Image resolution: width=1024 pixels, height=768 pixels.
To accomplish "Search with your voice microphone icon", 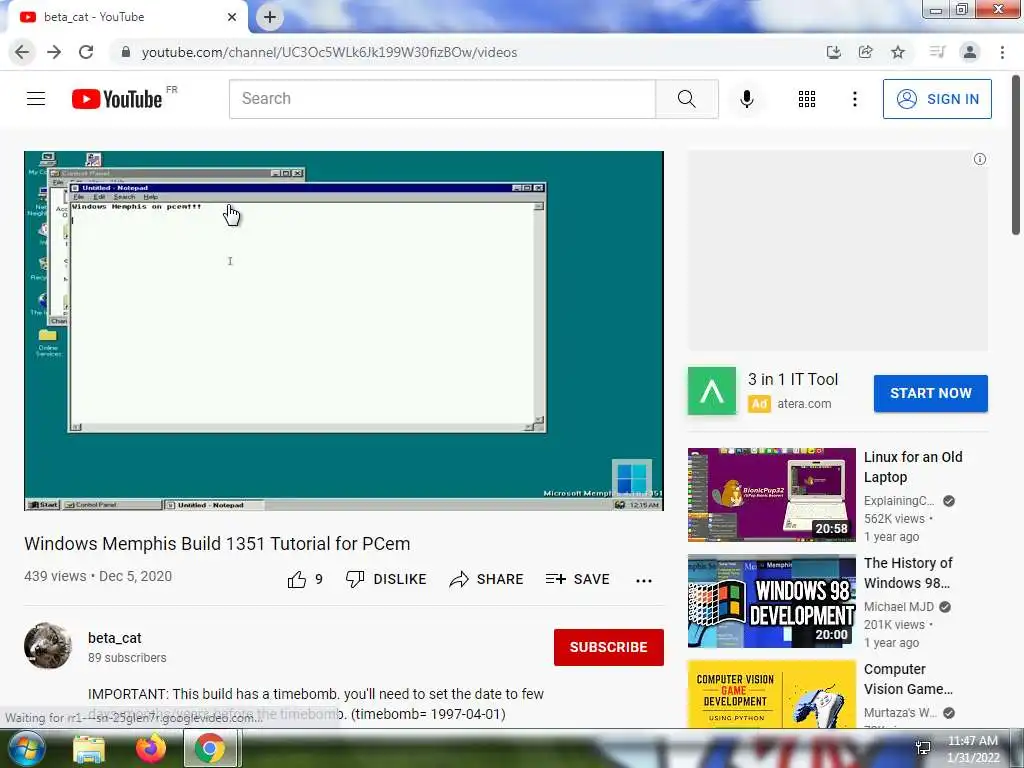I will pos(747,99).
